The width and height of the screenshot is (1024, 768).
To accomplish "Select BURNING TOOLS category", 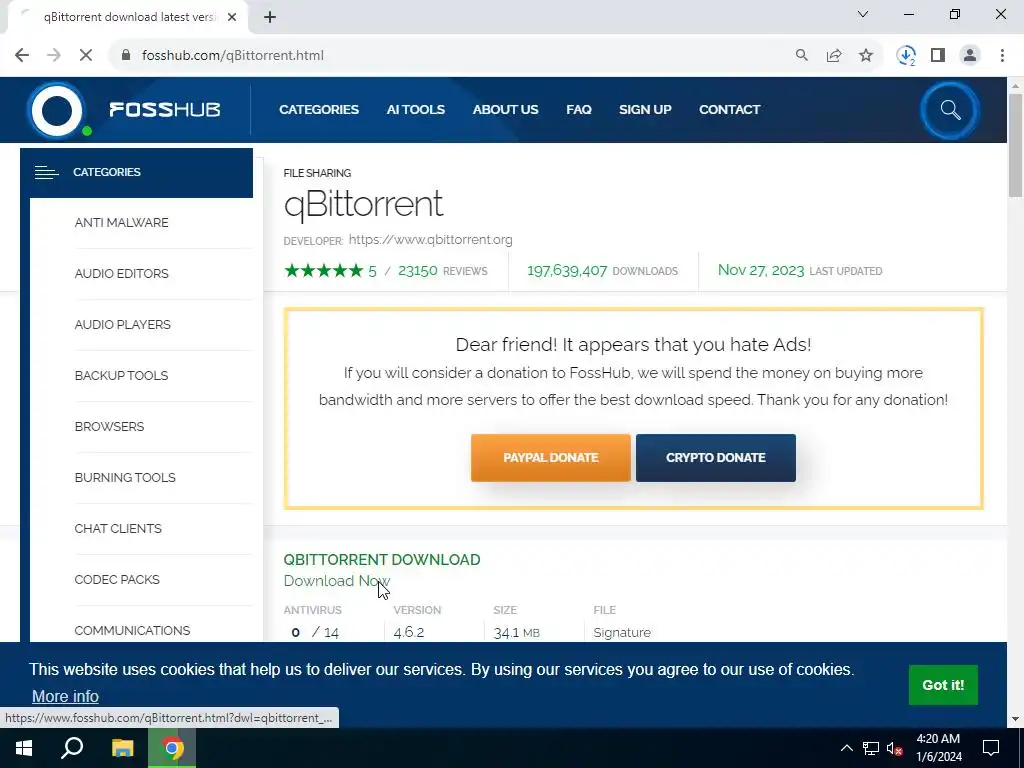I will [125, 477].
